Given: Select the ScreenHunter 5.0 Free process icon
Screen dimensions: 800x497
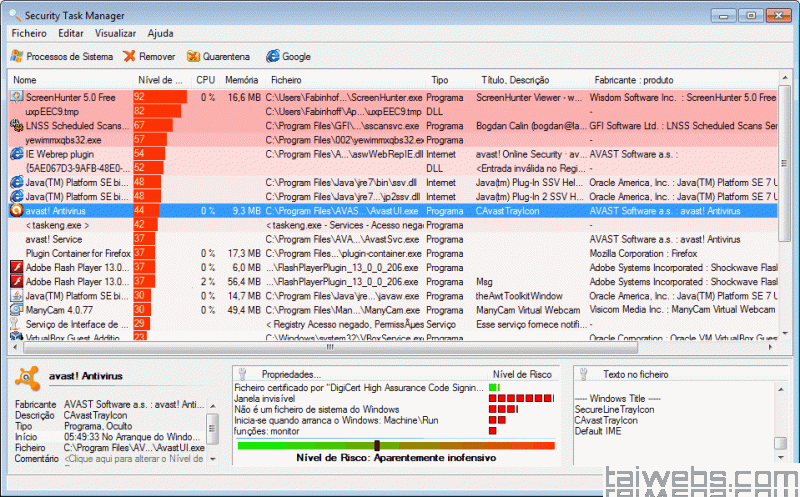Looking at the screenshot, I should tap(17, 97).
